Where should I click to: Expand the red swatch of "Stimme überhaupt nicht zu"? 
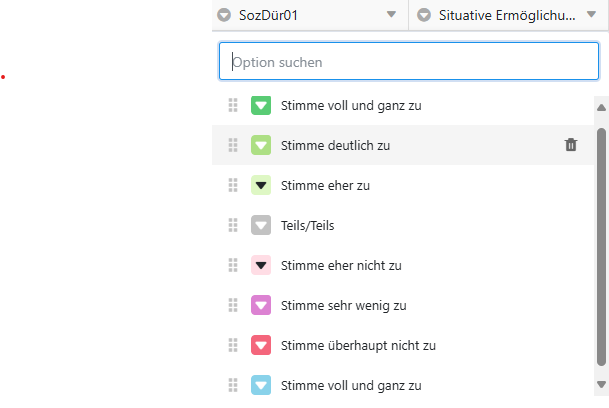click(x=261, y=345)
